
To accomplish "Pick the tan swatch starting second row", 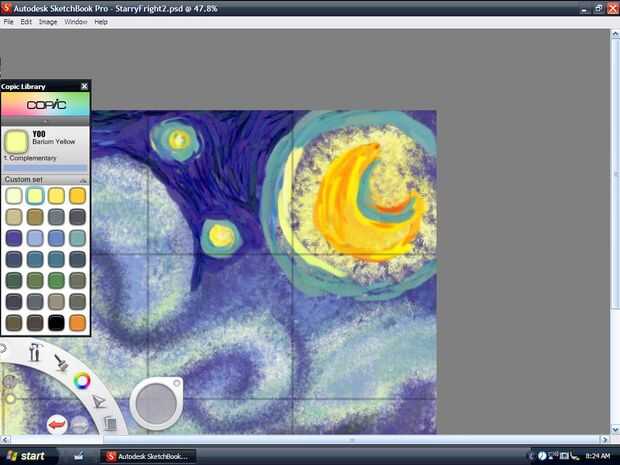I will [x=14, y=217].
